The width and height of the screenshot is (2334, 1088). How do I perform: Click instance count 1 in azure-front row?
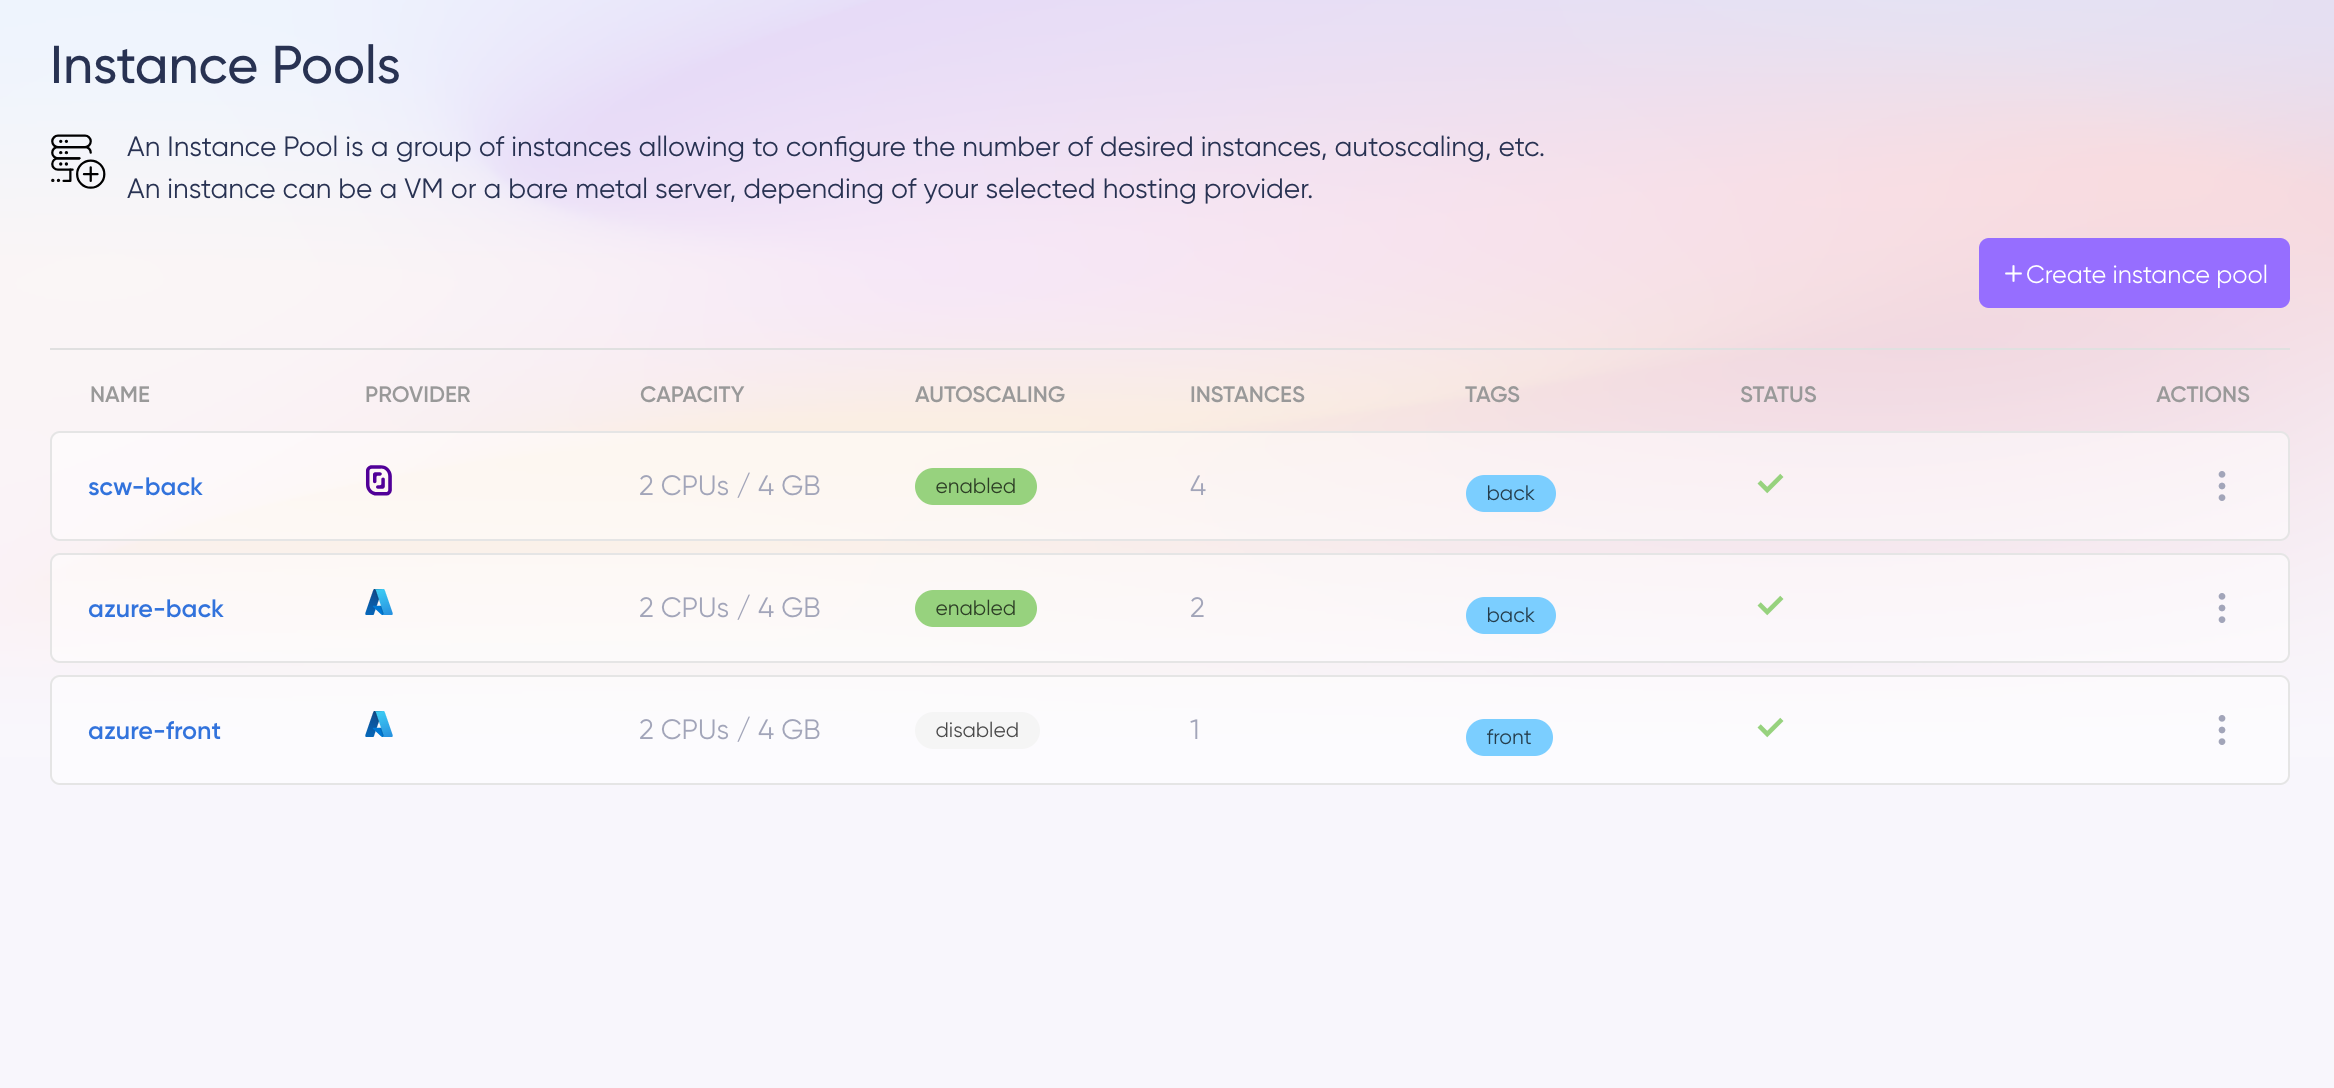pyautogui.click(x=1195, y=730)
